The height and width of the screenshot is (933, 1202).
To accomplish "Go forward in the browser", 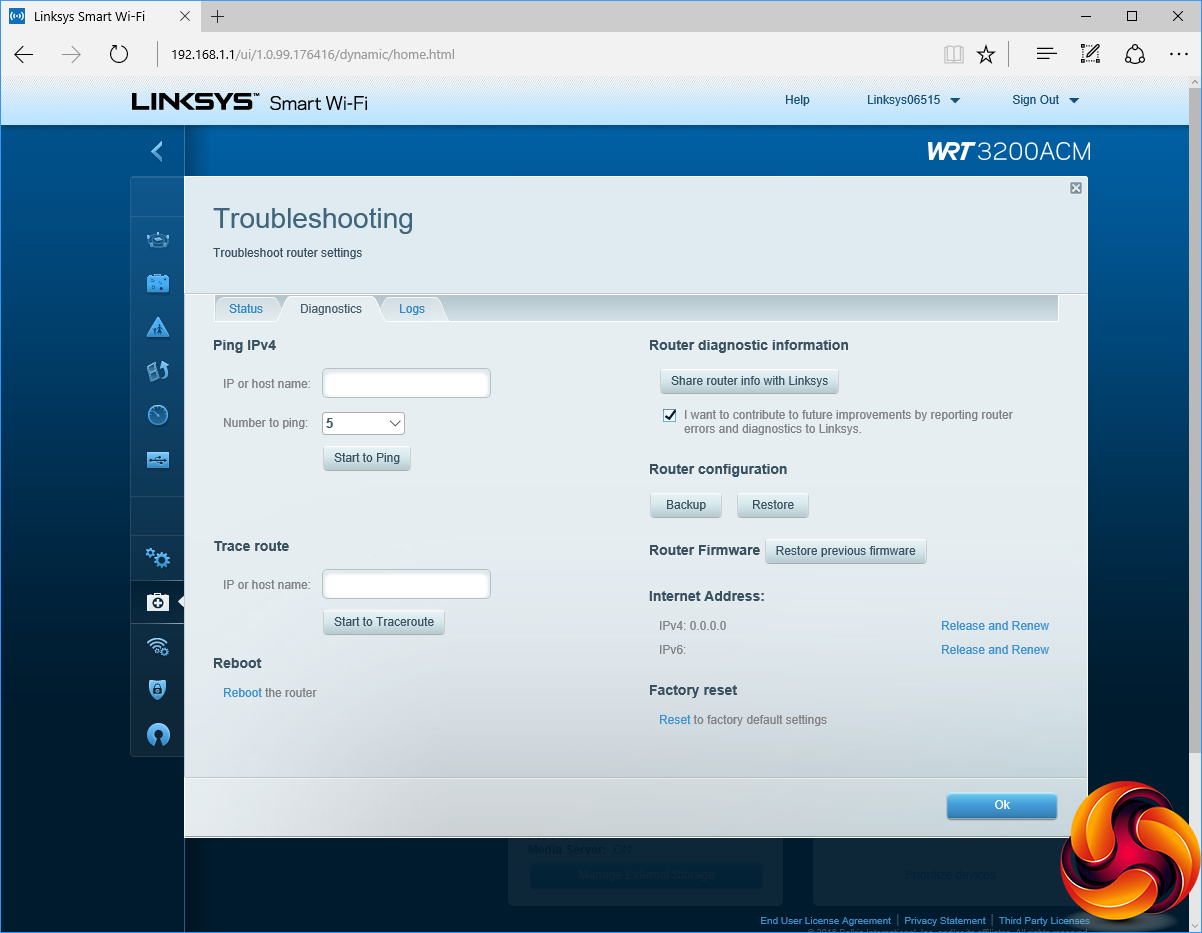I will (x=71, y=54).
